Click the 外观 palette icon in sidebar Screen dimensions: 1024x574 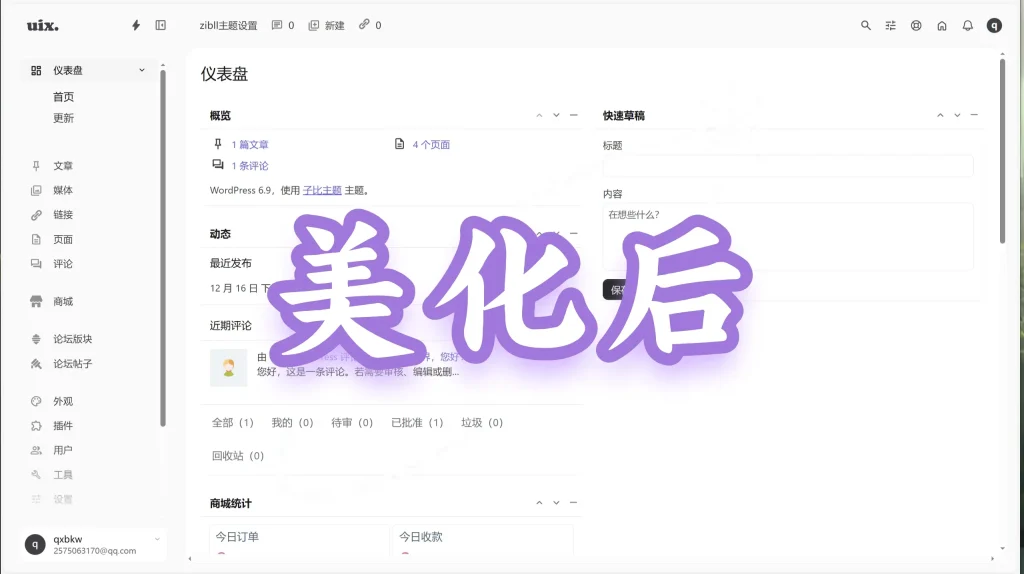point(36,401)
